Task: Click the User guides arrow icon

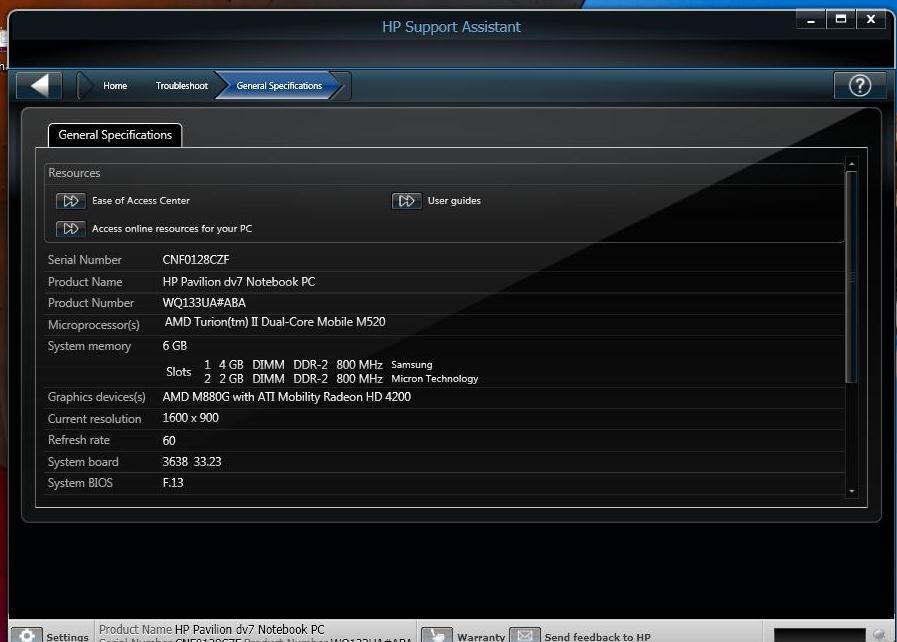Action: point(406,201)
